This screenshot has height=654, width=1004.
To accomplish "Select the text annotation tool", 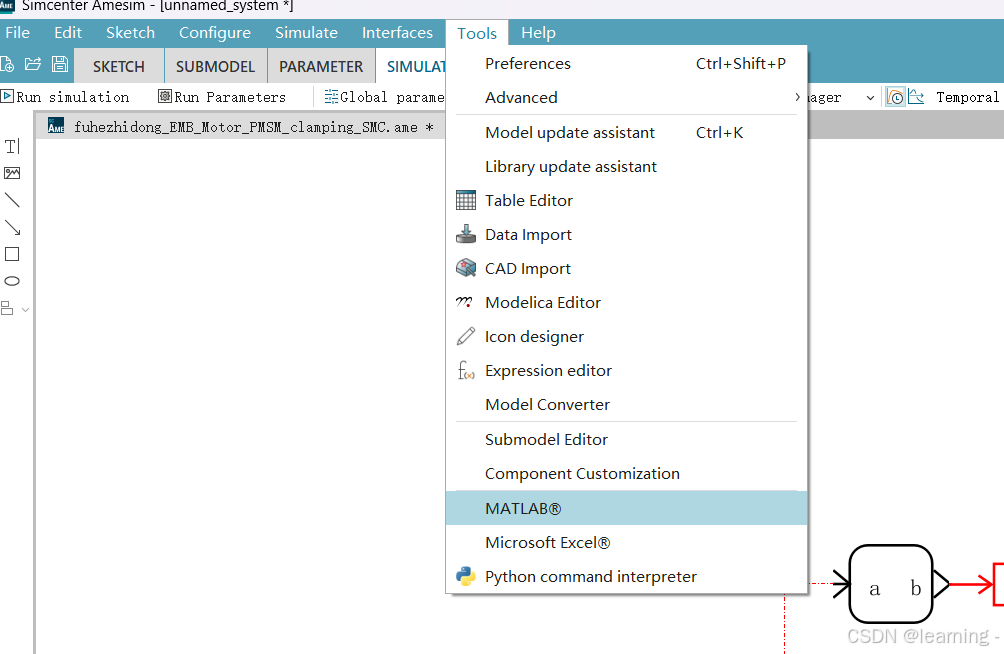I will pos(12,147).
